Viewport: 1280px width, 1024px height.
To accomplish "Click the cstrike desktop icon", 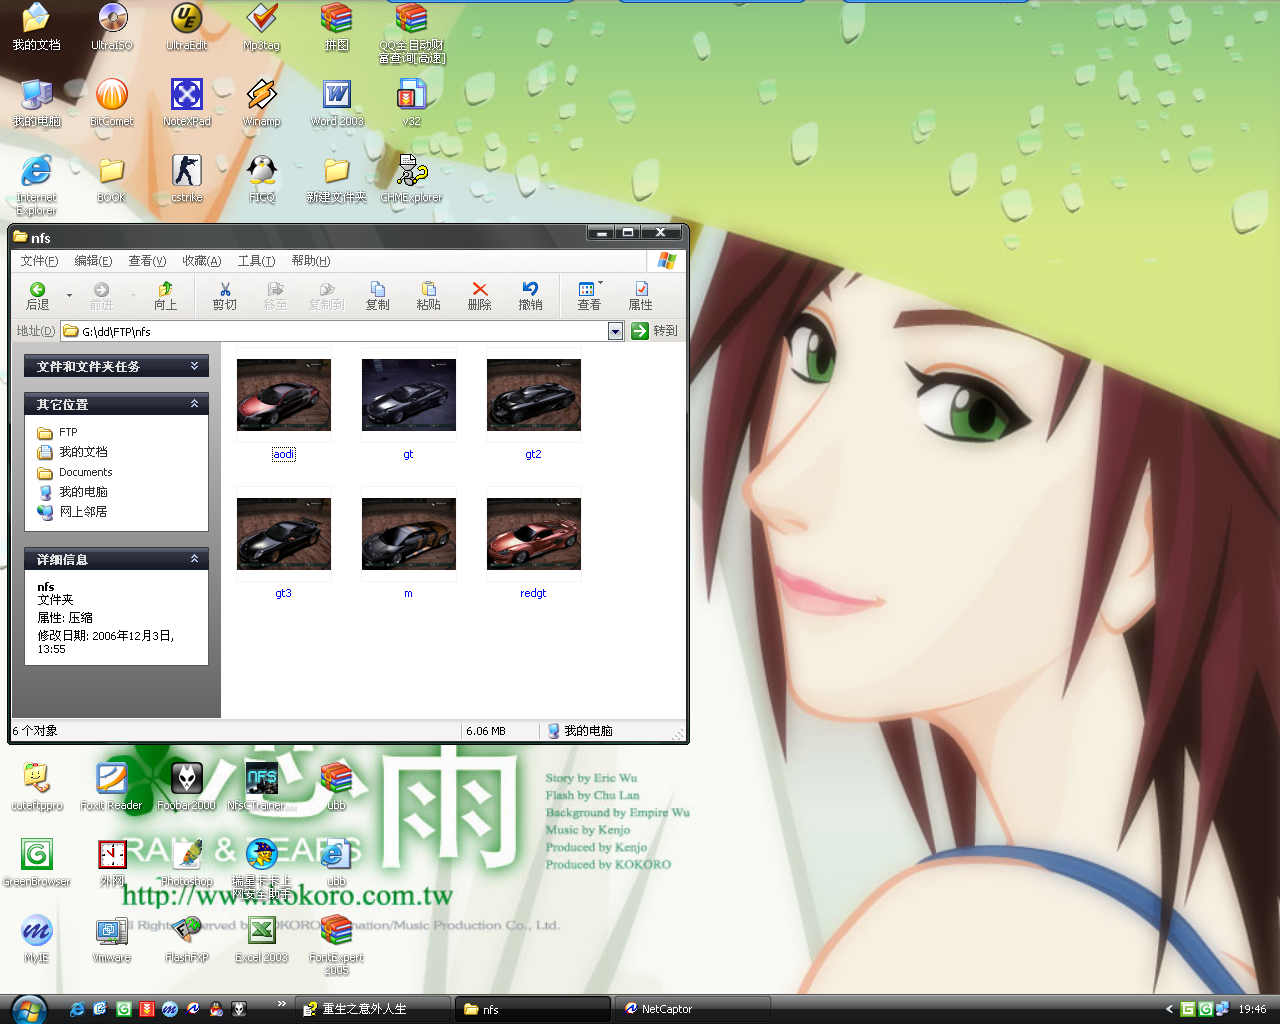I will pyautogui.click(x=187, y=179).
